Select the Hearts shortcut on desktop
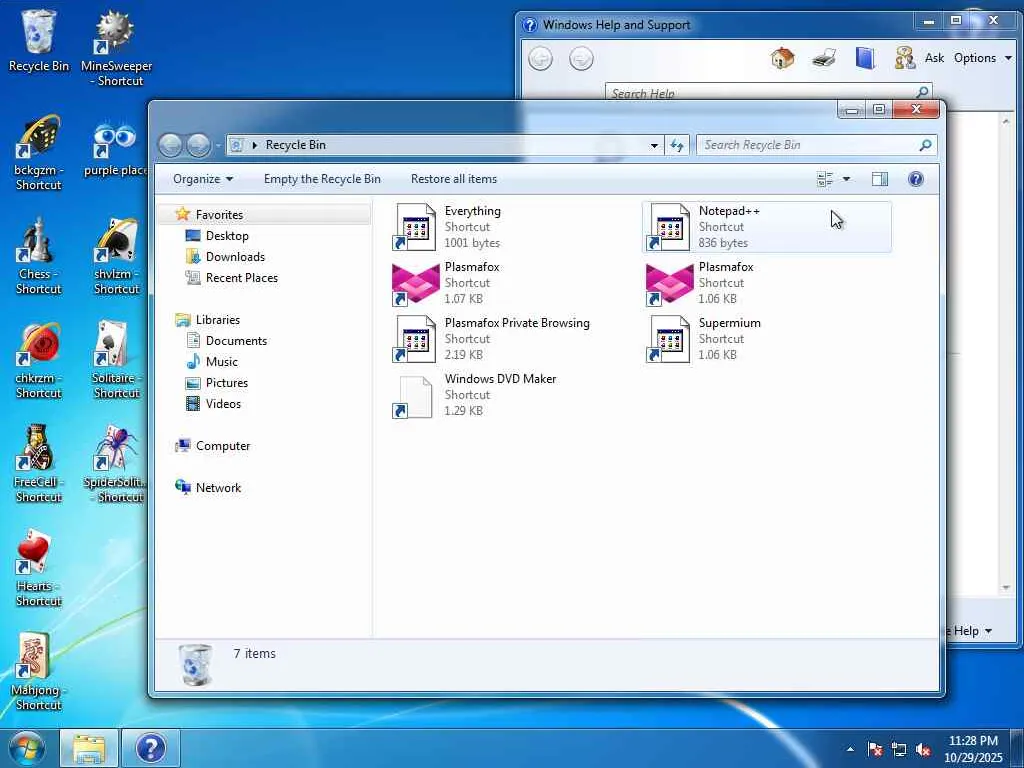Screen dimensions: 1024x768 pos(39,568)
